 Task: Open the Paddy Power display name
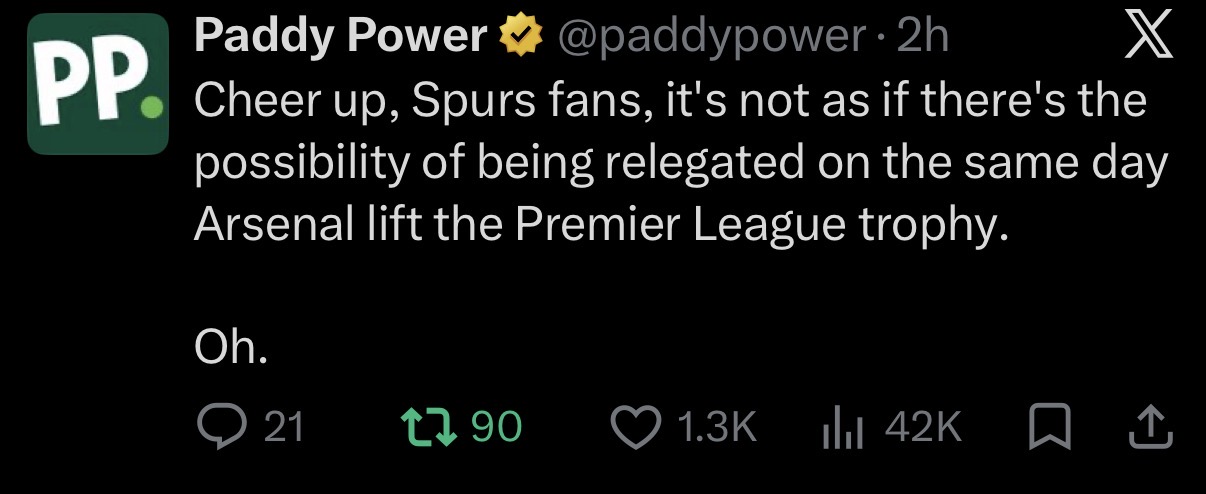339,38
